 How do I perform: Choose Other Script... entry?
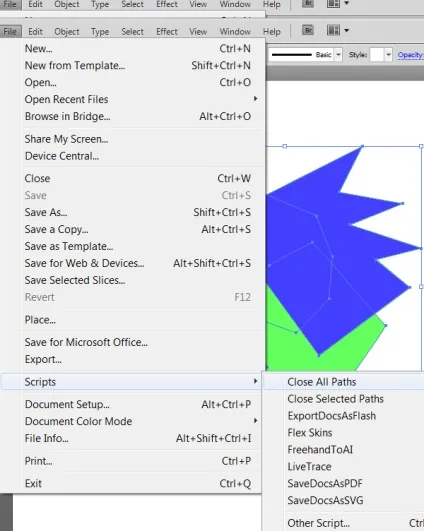[344, 523]
